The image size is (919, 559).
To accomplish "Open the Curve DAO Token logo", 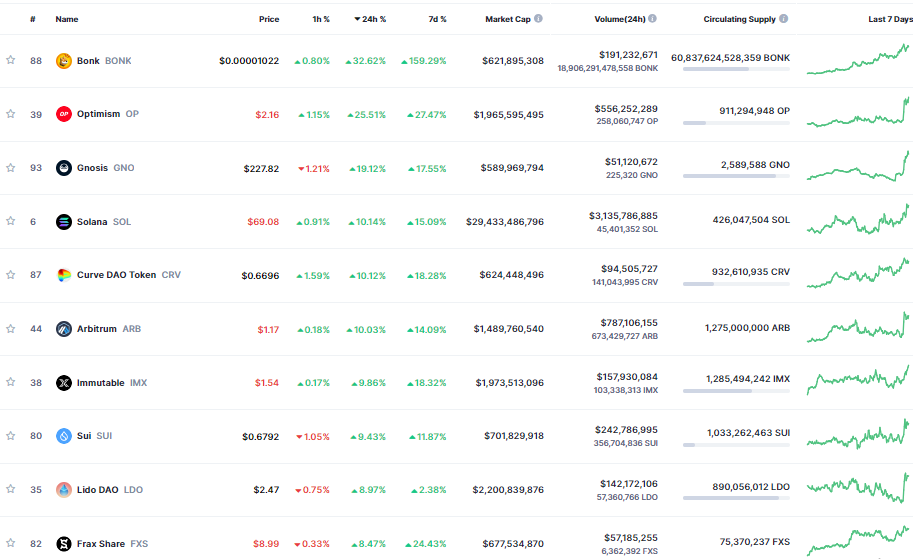I will [63, 275].
